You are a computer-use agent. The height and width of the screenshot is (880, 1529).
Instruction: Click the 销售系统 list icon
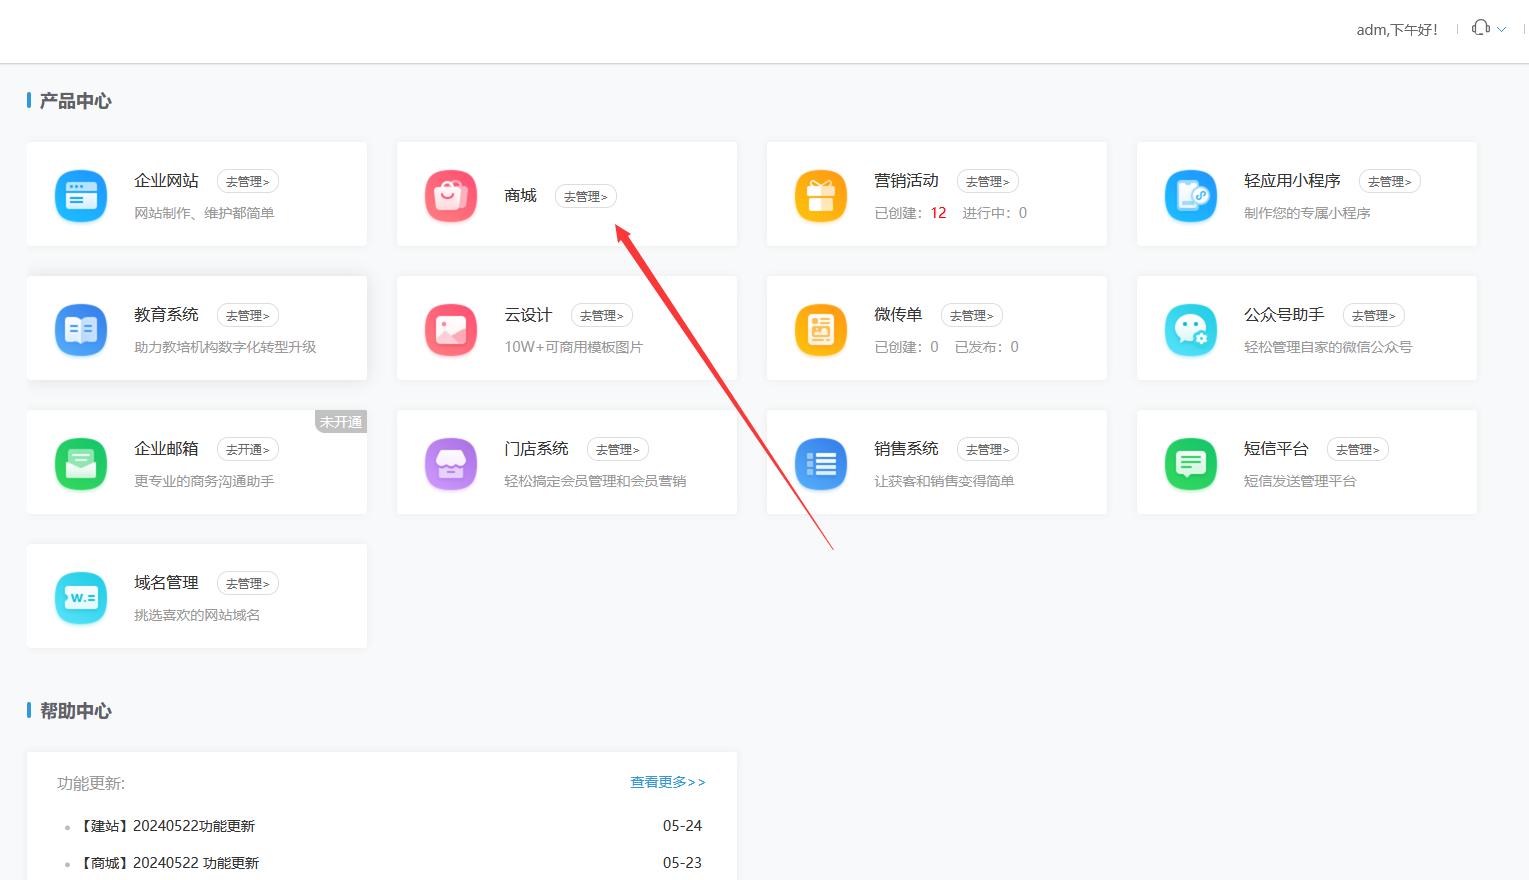pos(820,464)
